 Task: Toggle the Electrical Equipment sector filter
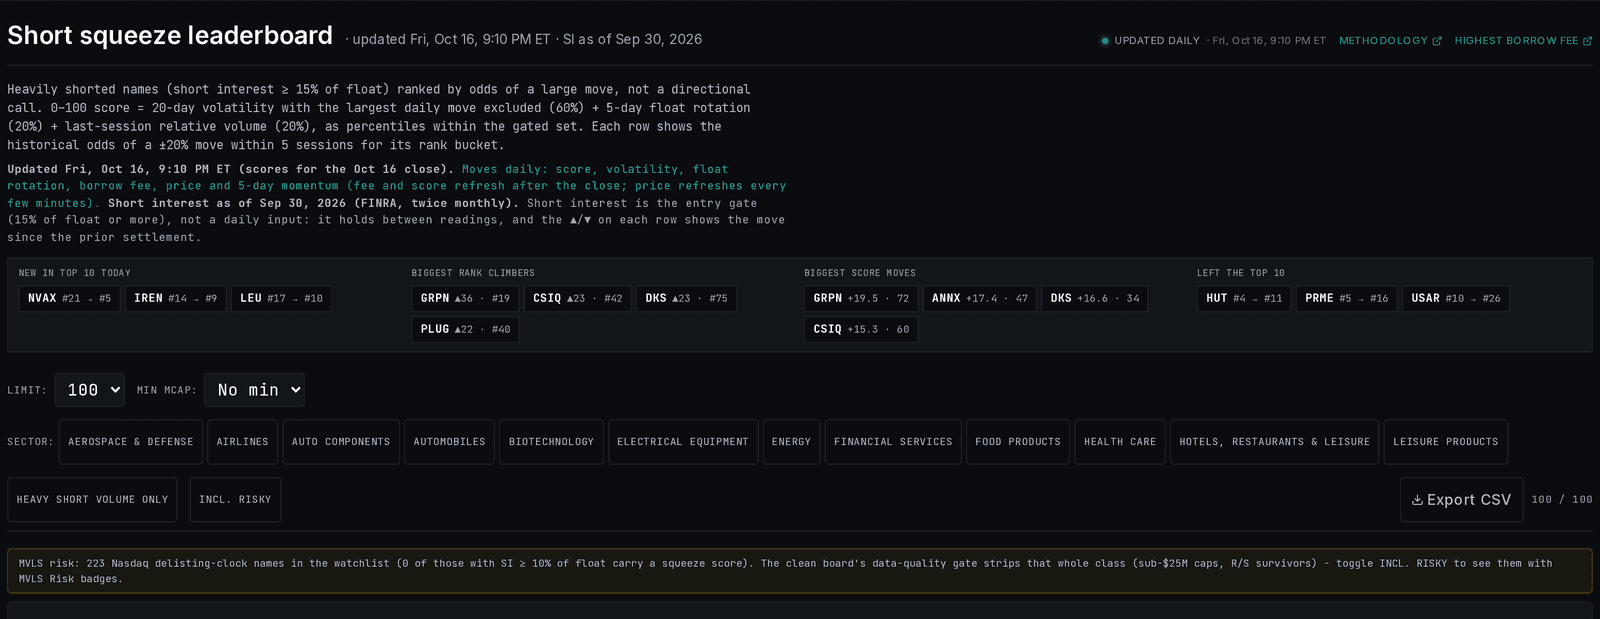tap(683, 442)
